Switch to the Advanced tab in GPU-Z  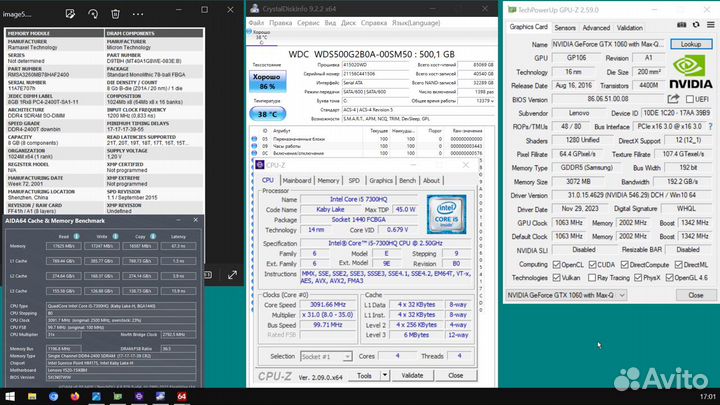(596, 28)
